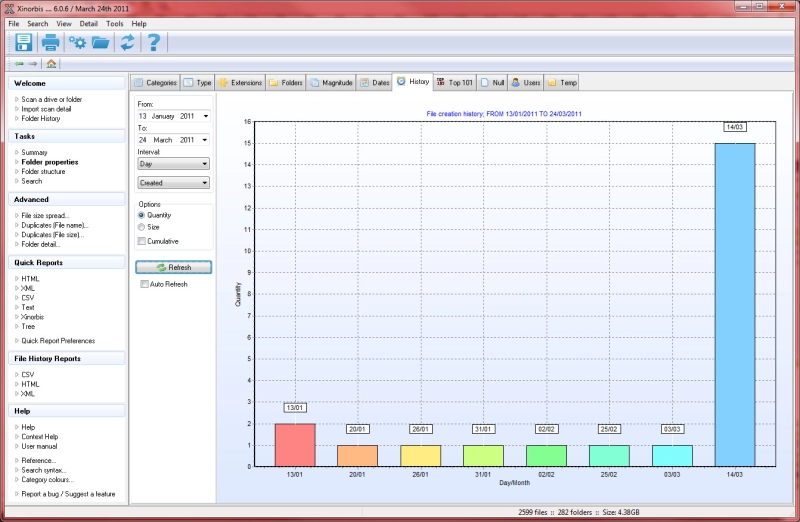Open the File menu
800x522 pixels.
(x=14, y=23)
